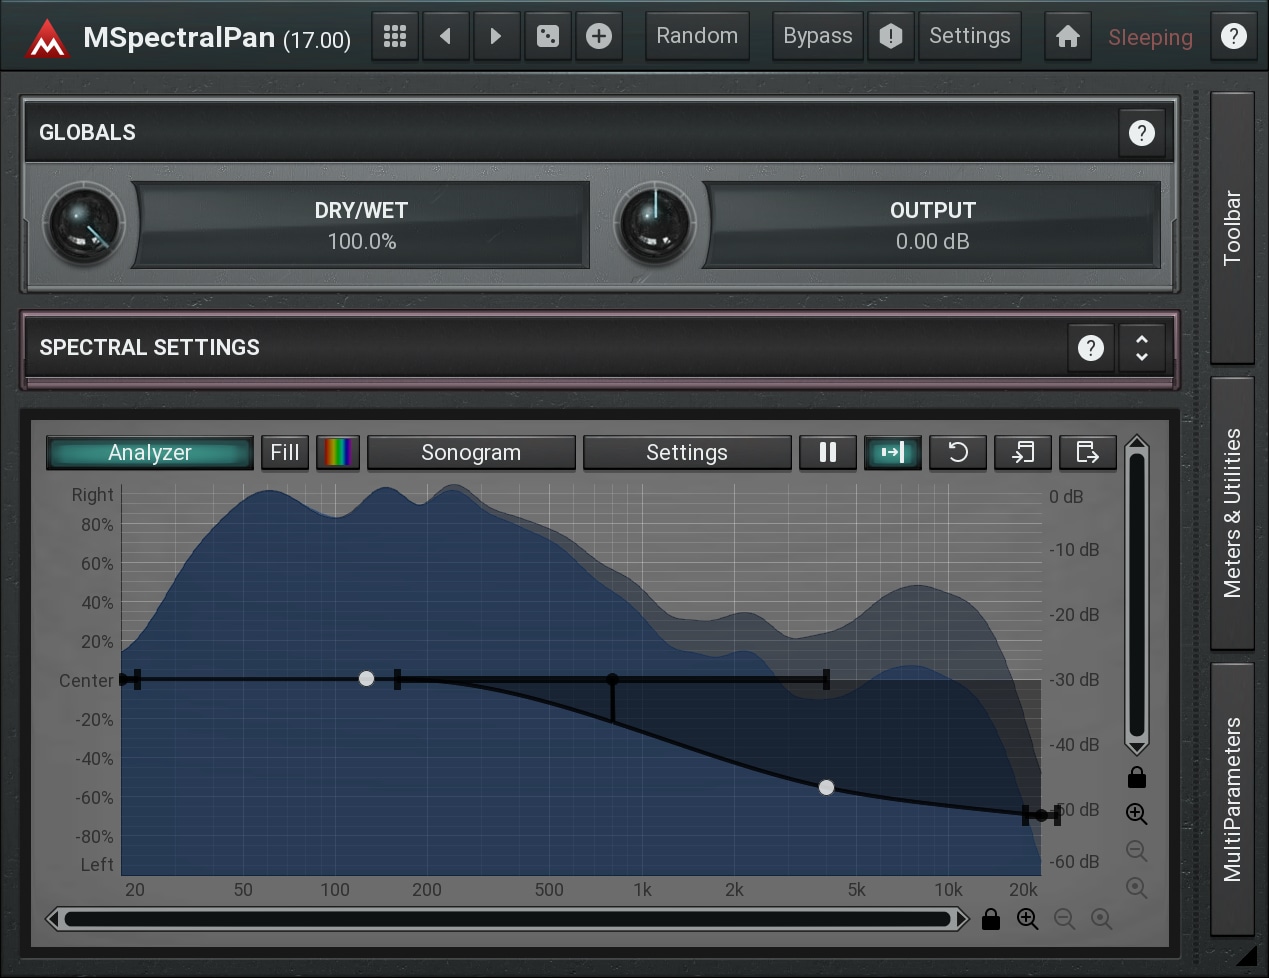The image size is (1269, 978).
Task: Toggle the Analyzer button
Action: pyautogui.click(x=150, y=453)
